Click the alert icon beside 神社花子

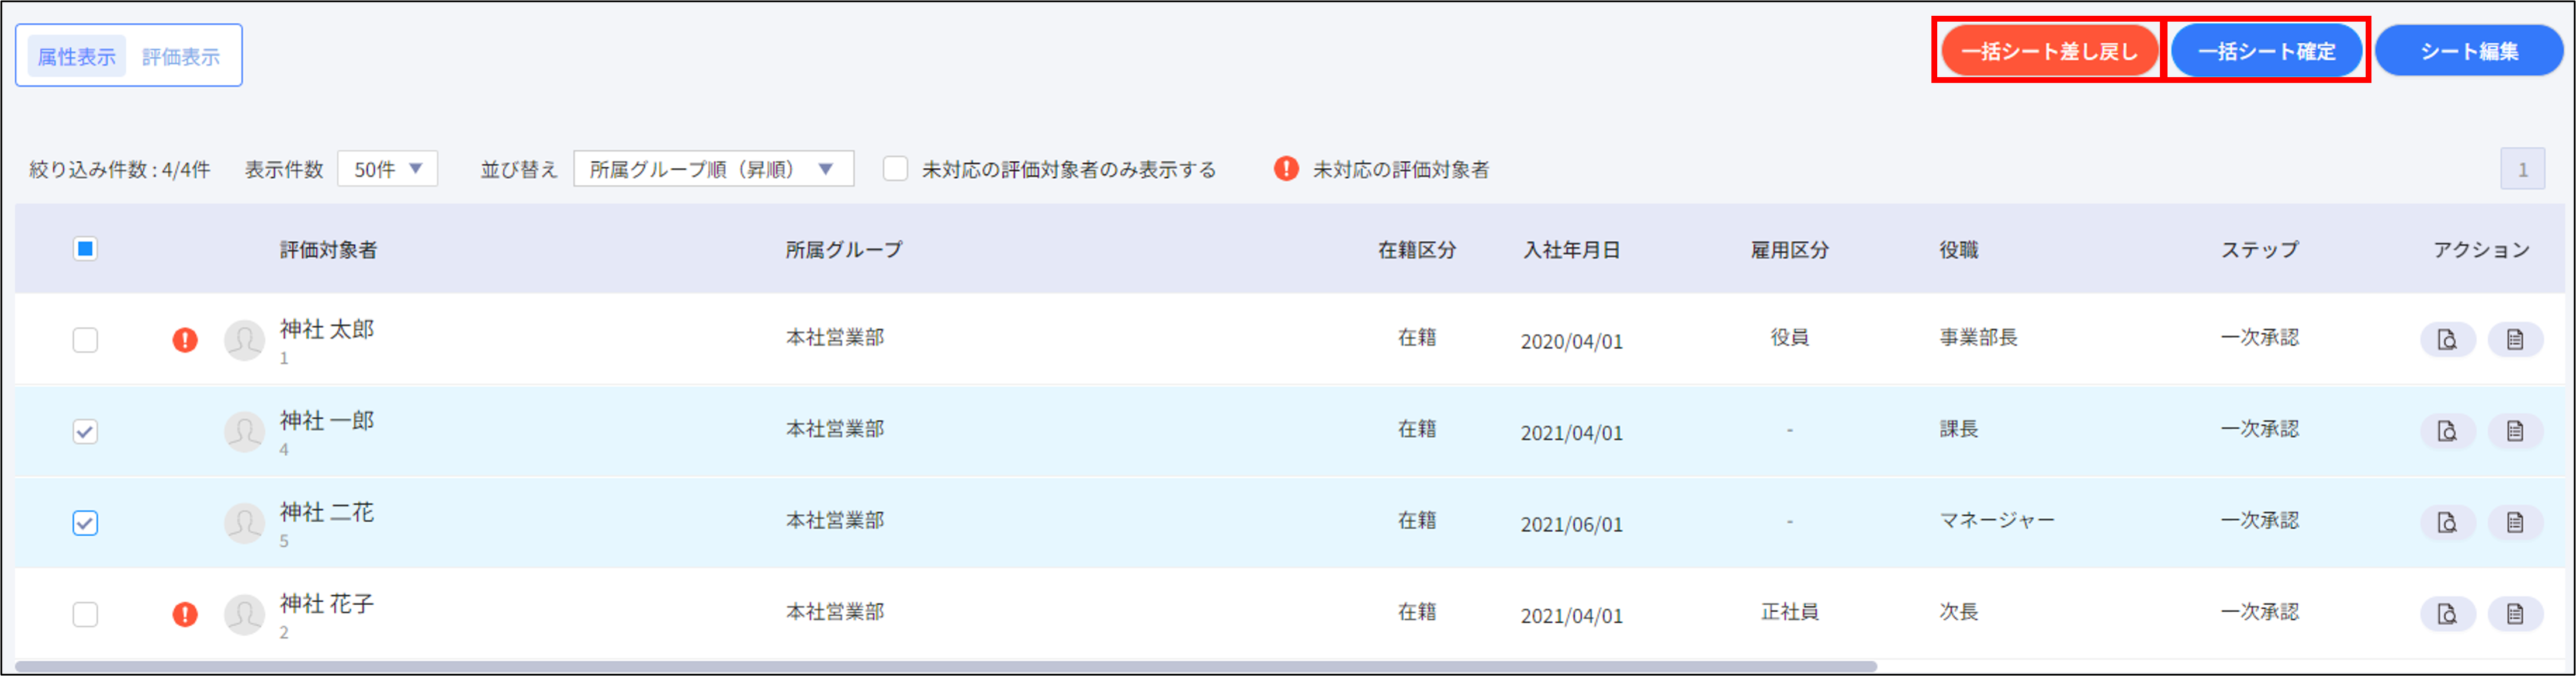pos(185,613)
